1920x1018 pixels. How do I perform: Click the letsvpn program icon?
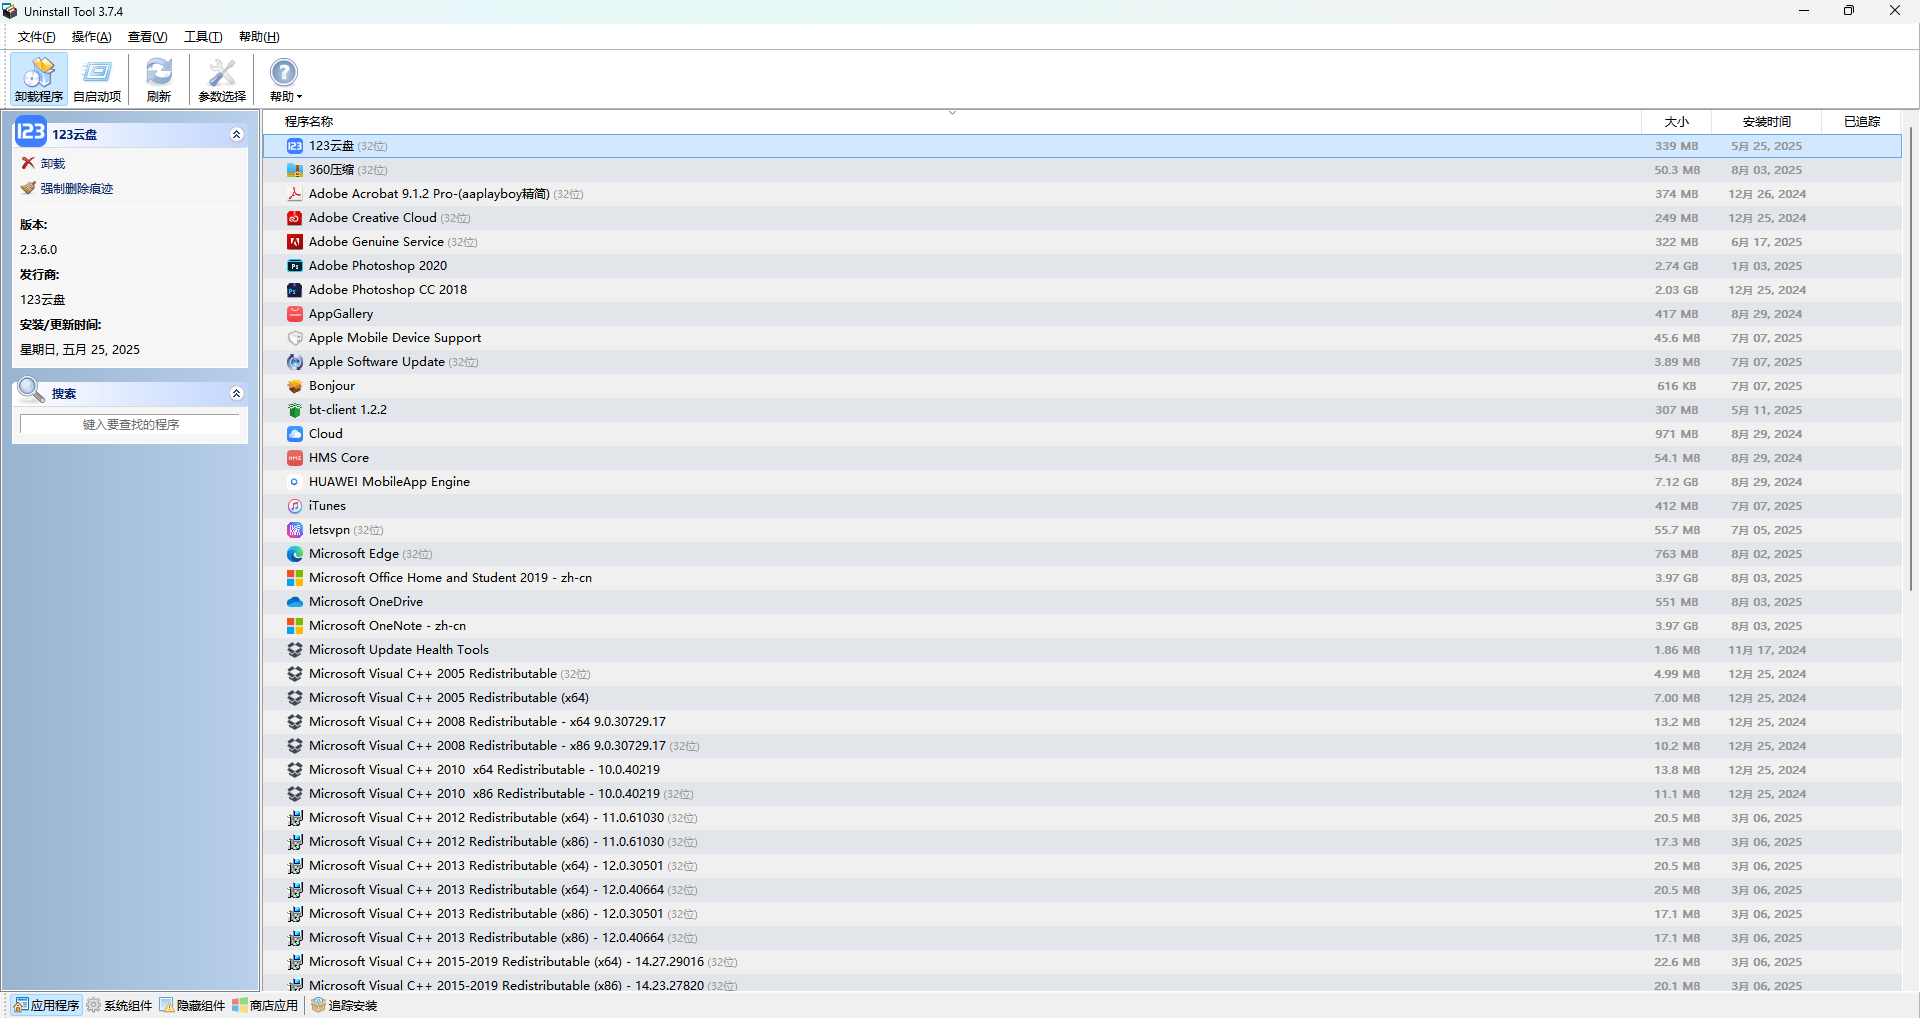coord(295,530)
